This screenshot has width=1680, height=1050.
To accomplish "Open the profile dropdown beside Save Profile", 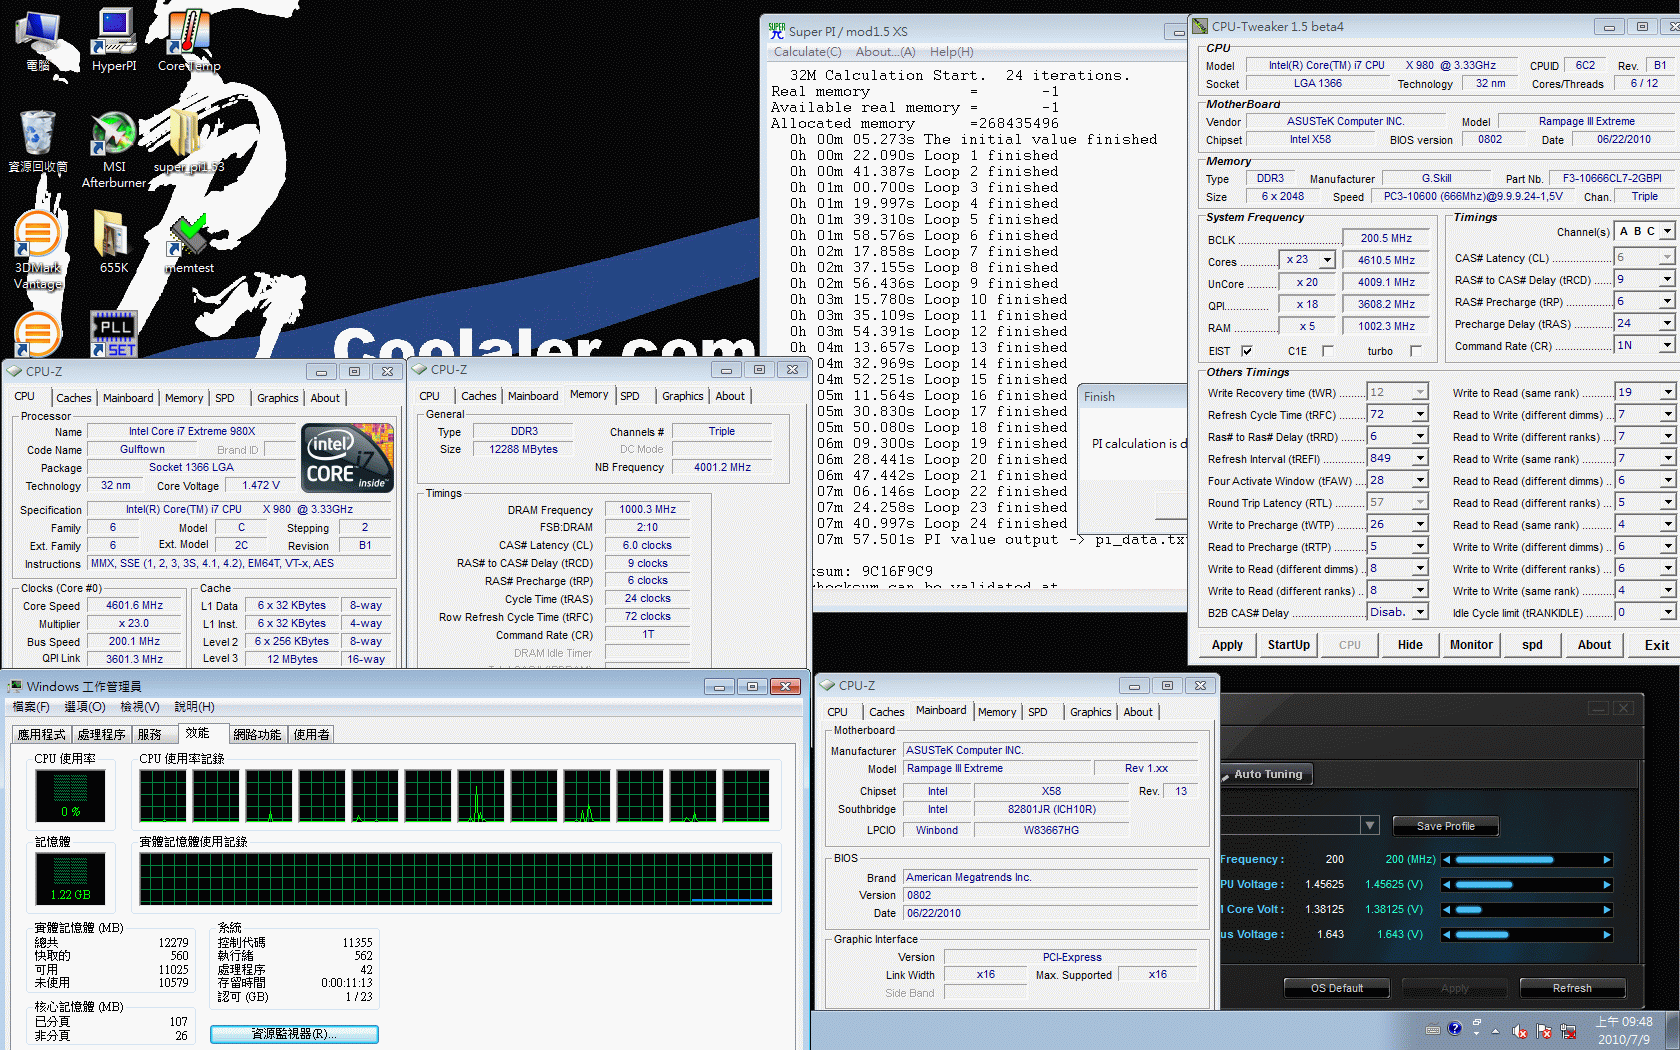I will 1369,826.
